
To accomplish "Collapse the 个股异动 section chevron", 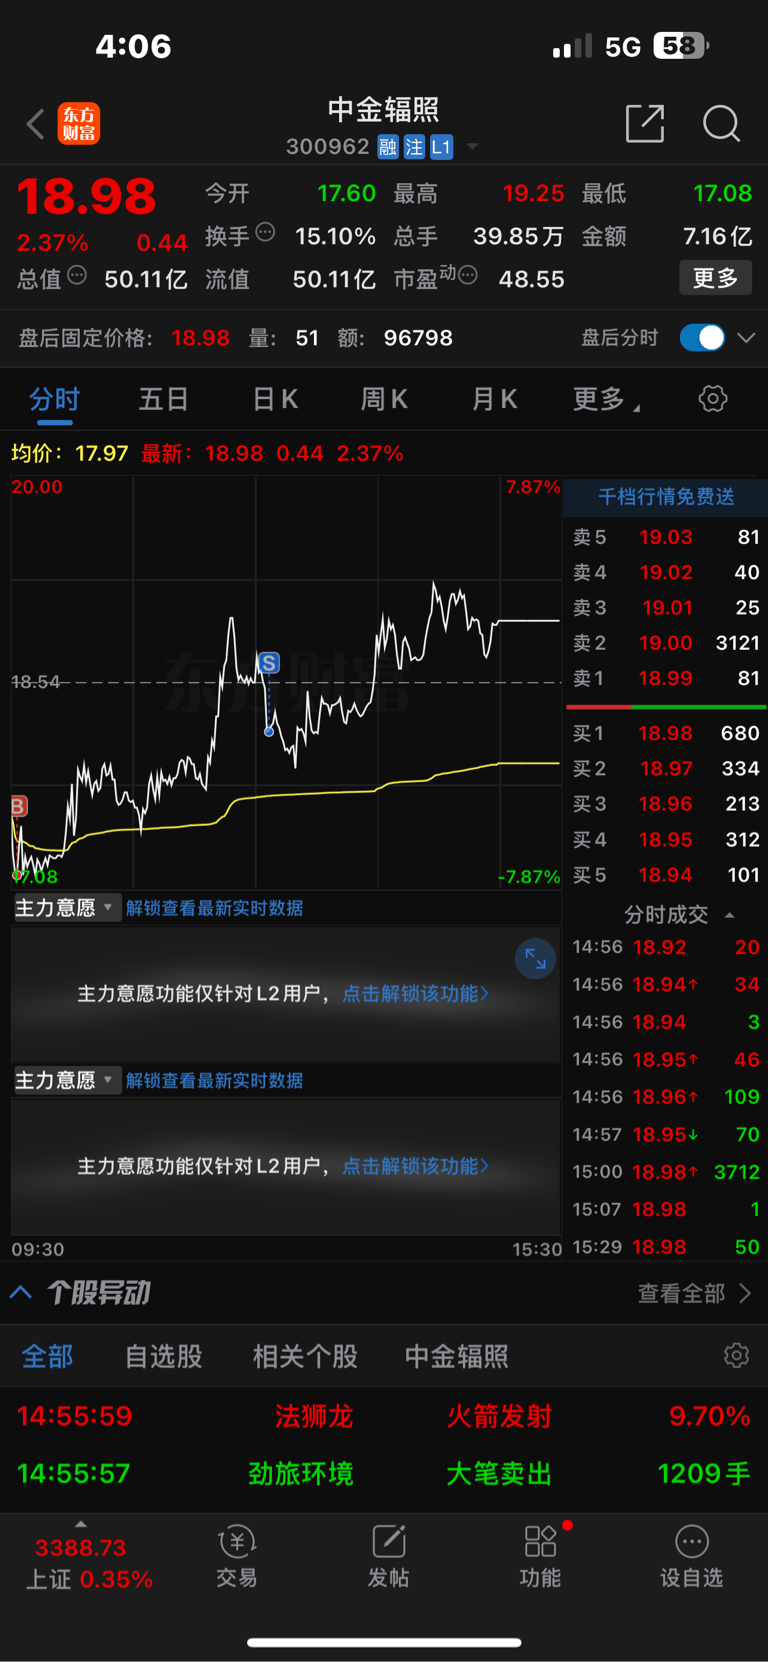I will click(21, 1292).
